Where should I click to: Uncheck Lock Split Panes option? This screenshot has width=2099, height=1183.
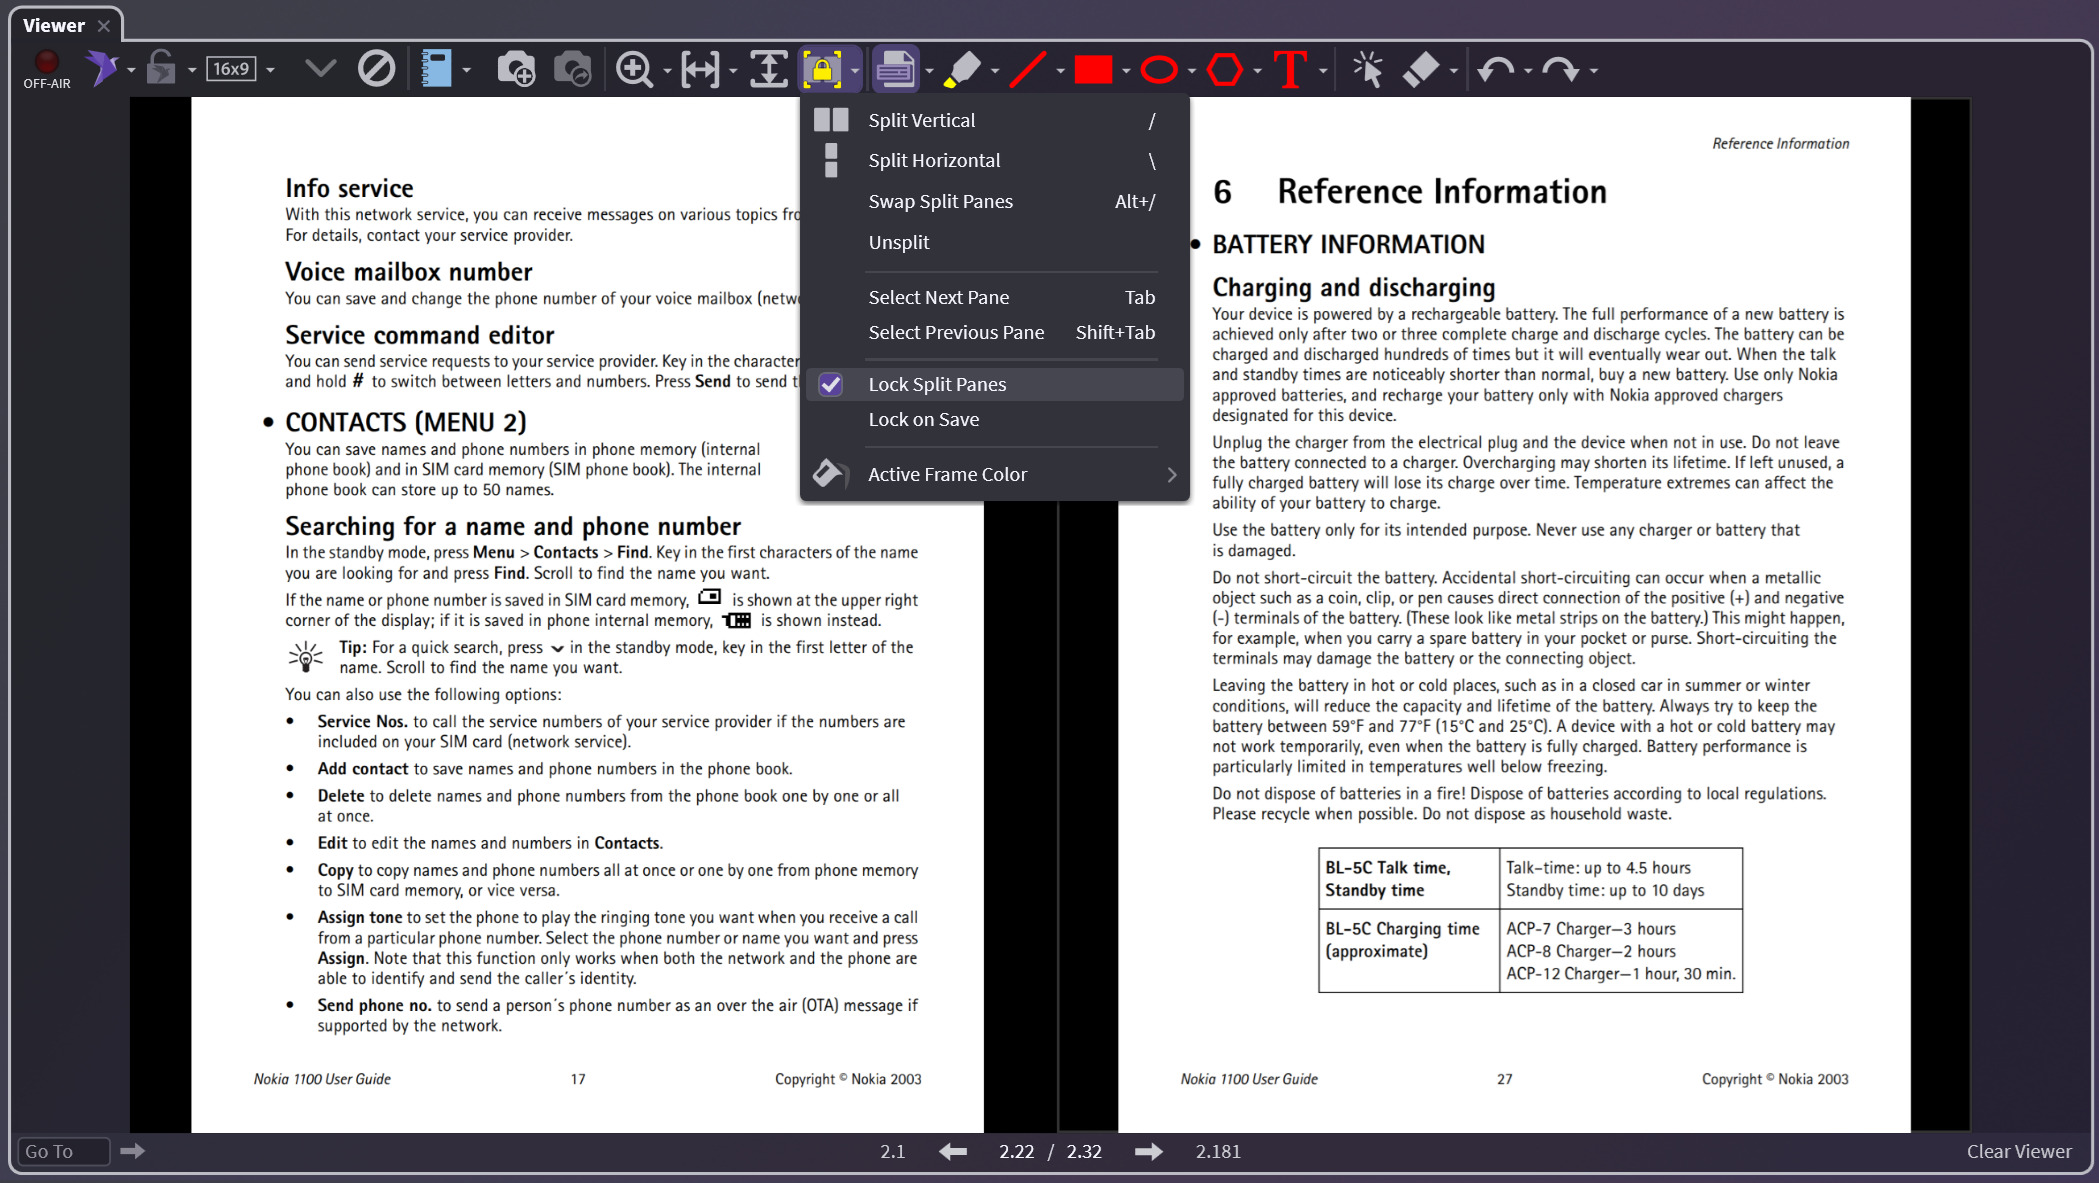click(x=936, y=384)
